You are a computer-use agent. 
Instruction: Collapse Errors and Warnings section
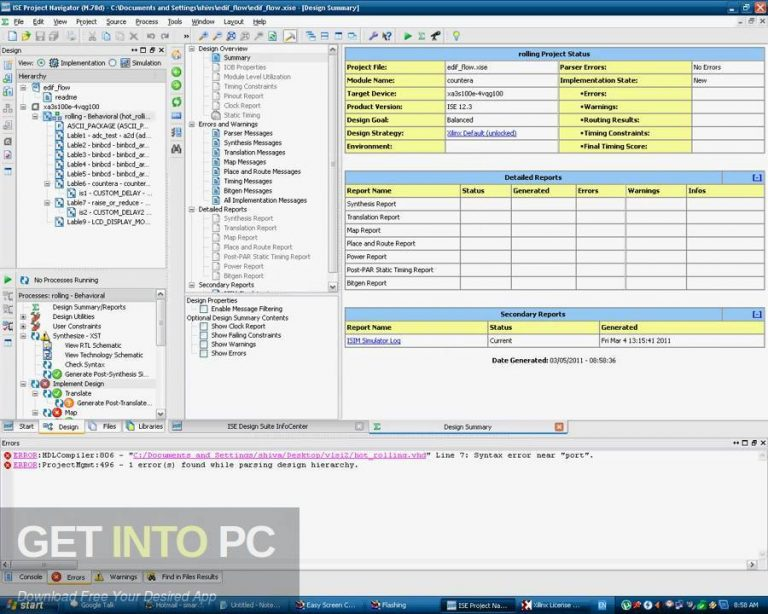tap(192, 124)
